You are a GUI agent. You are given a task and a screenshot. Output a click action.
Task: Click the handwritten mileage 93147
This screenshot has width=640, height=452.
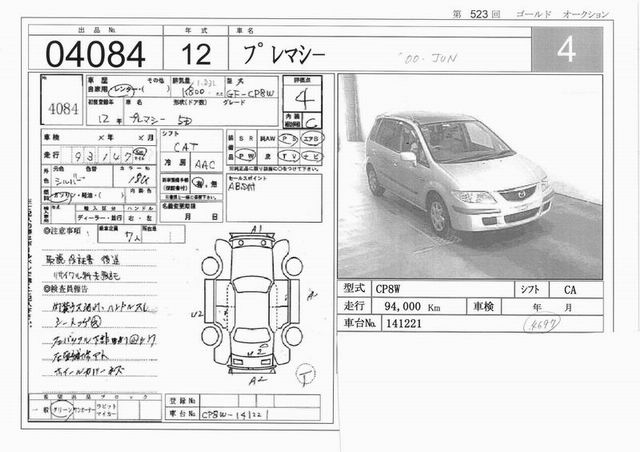point(103,156)
